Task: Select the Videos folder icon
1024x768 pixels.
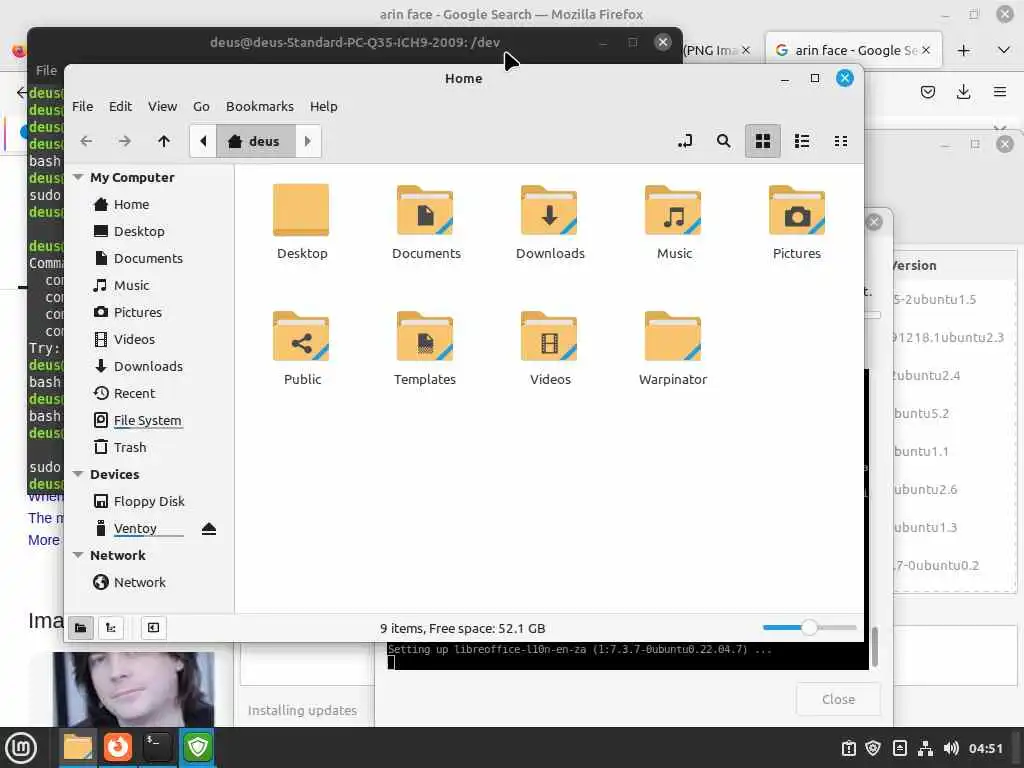Action: [549, 336]
